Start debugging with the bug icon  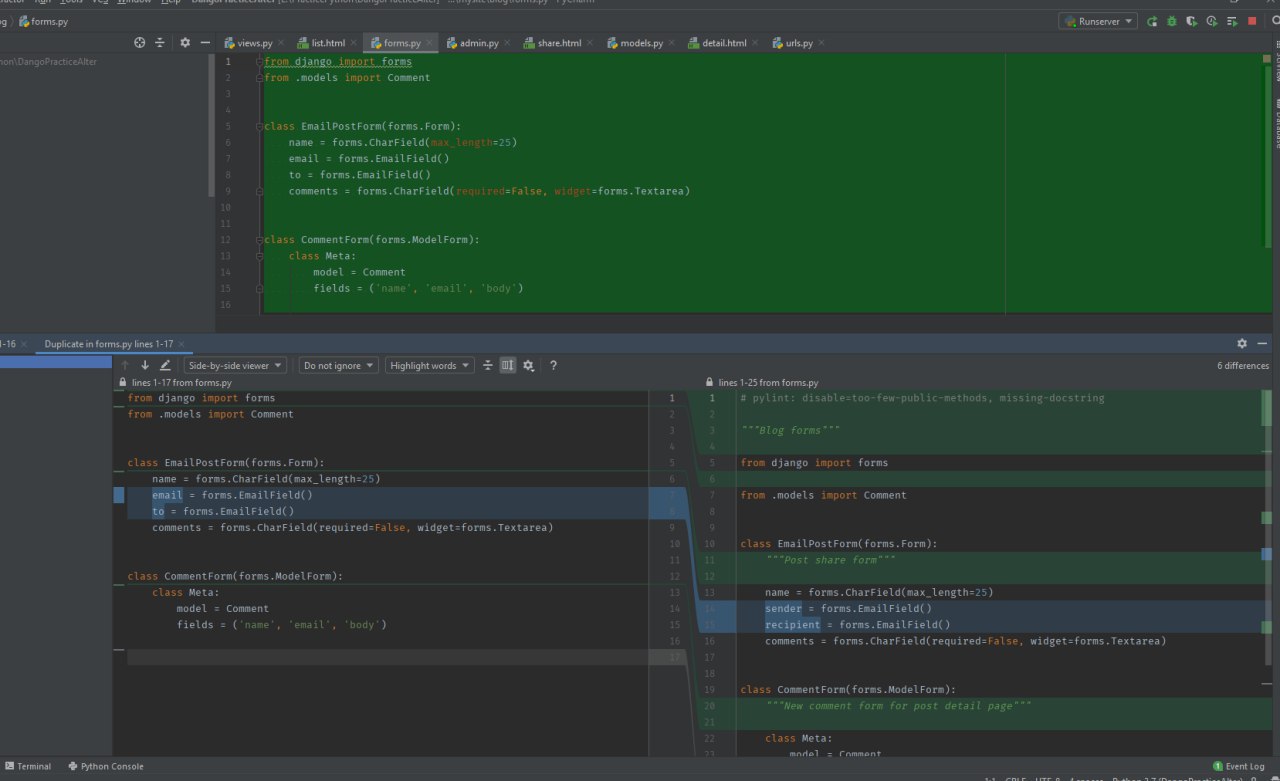click(1171, 21)
